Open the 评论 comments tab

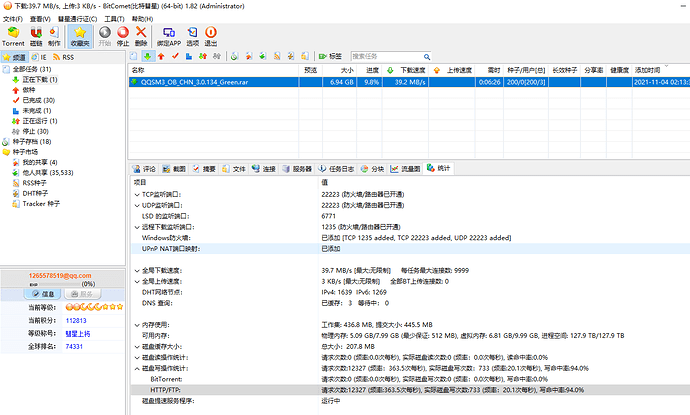[x=145, y=169]
